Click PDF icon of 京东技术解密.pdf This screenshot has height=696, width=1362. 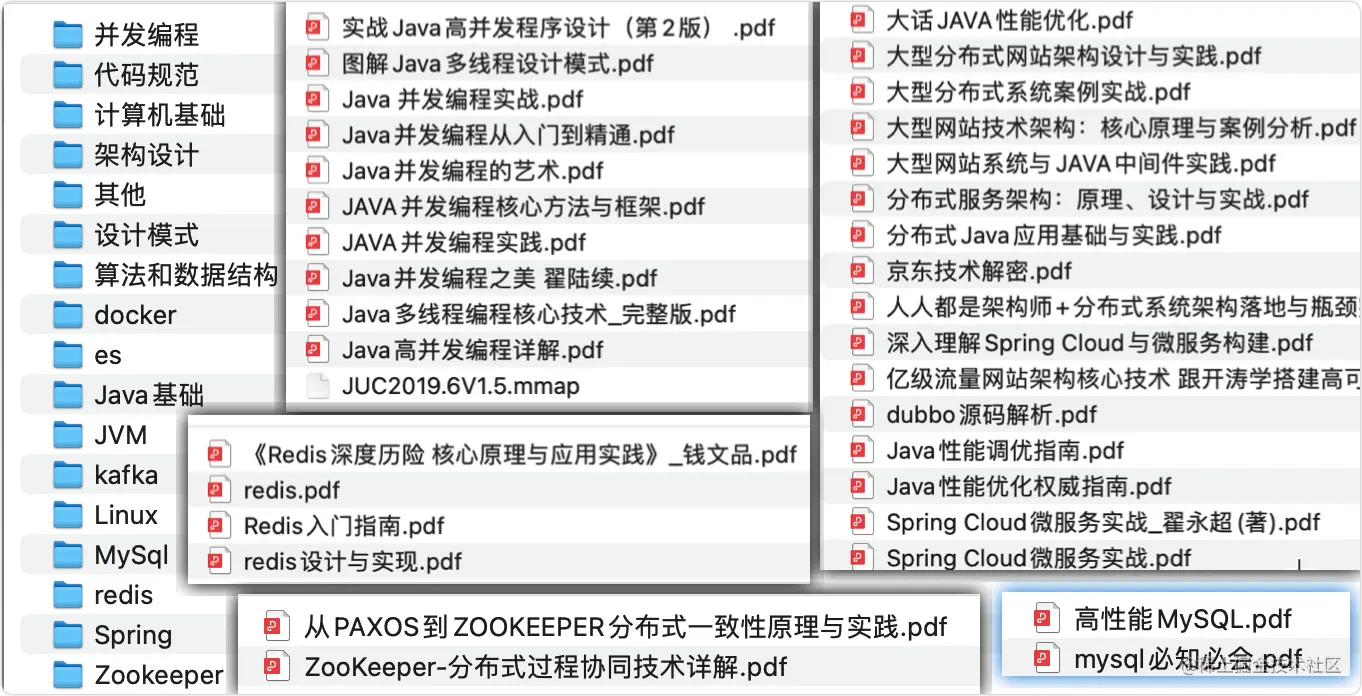click(861, 271)
